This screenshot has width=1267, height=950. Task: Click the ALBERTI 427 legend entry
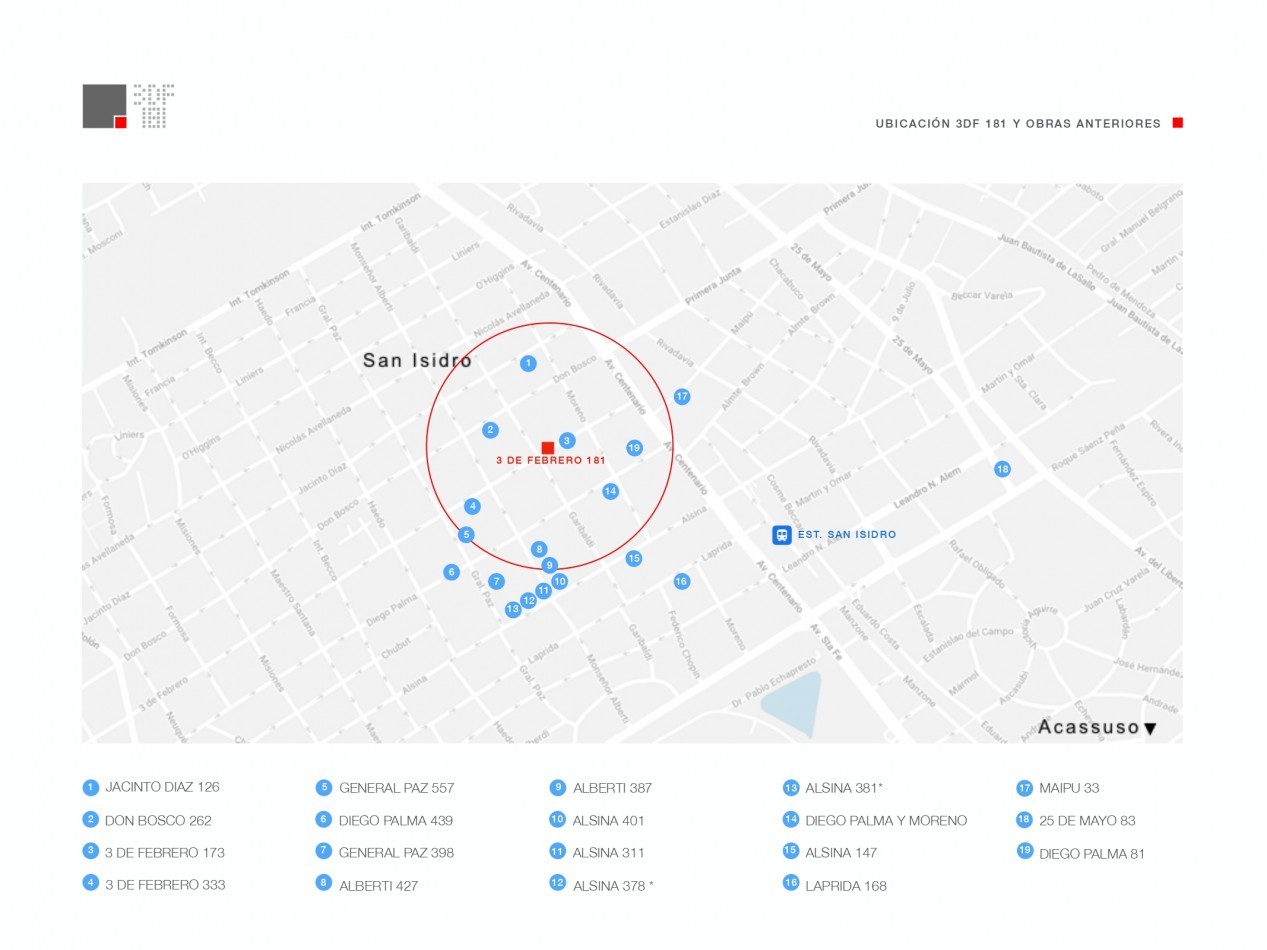tap(379, 886)
